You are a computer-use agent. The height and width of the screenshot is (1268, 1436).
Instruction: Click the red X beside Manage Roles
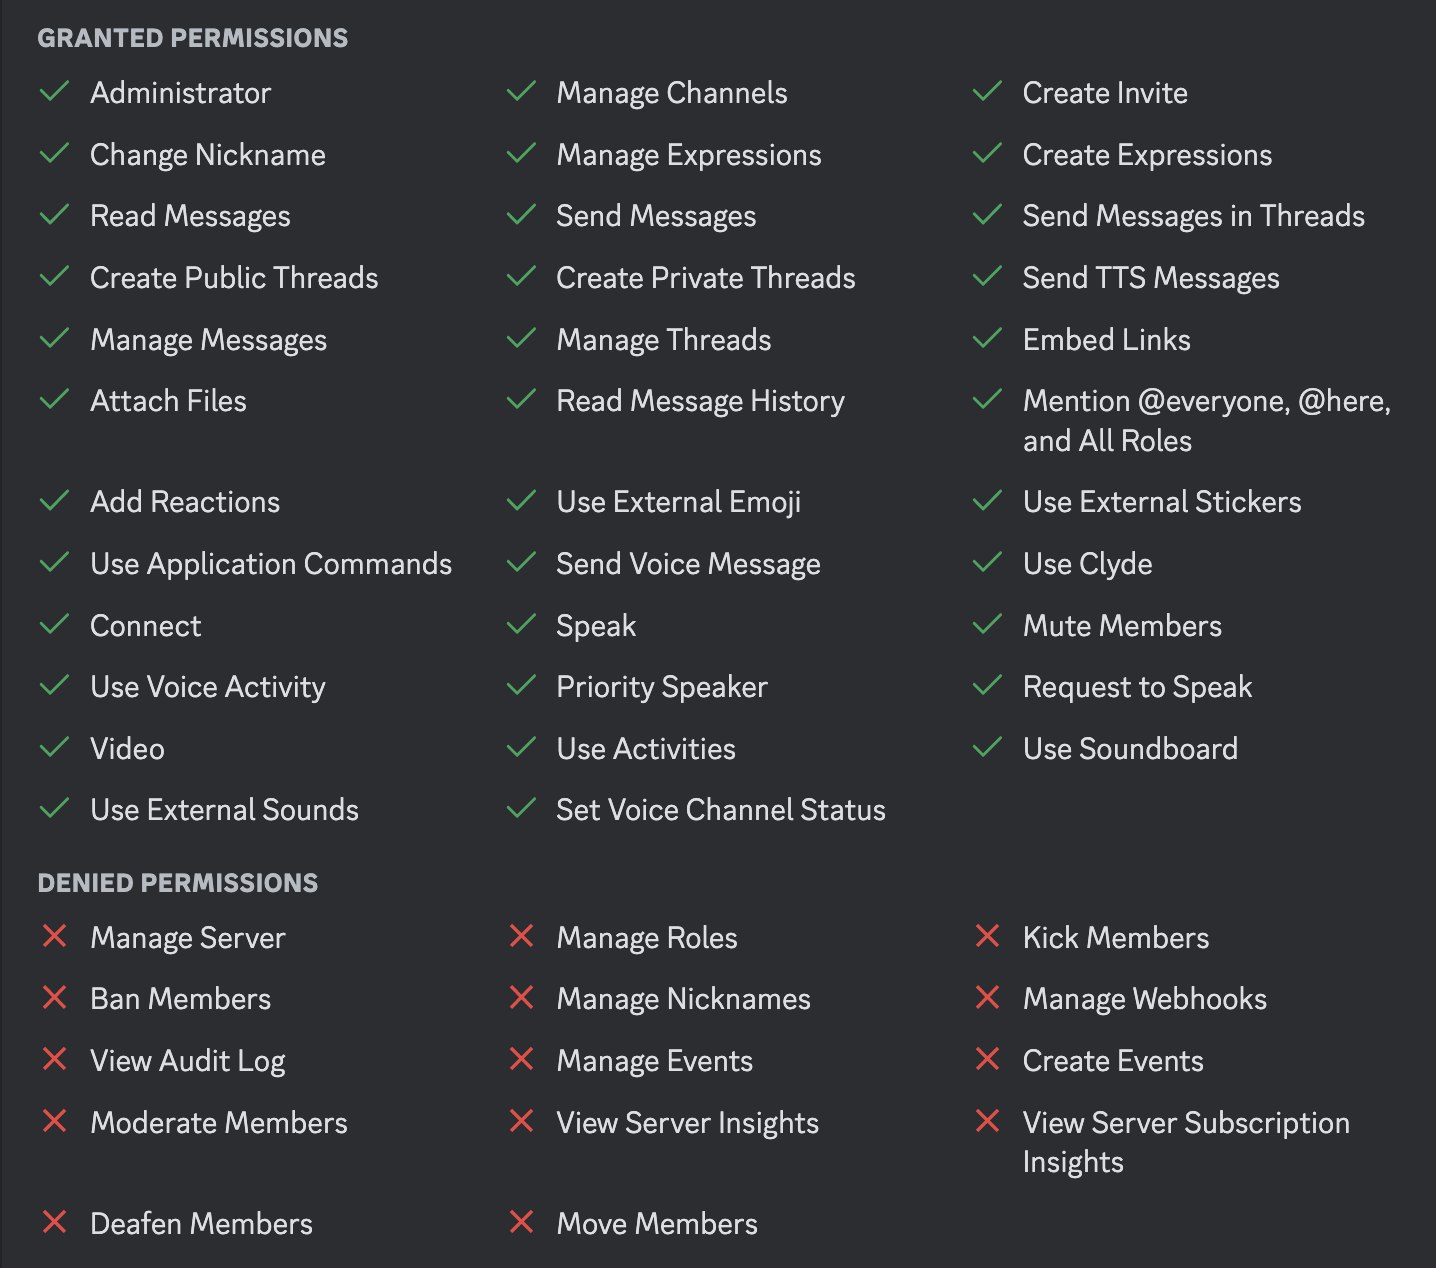(521, 936)
